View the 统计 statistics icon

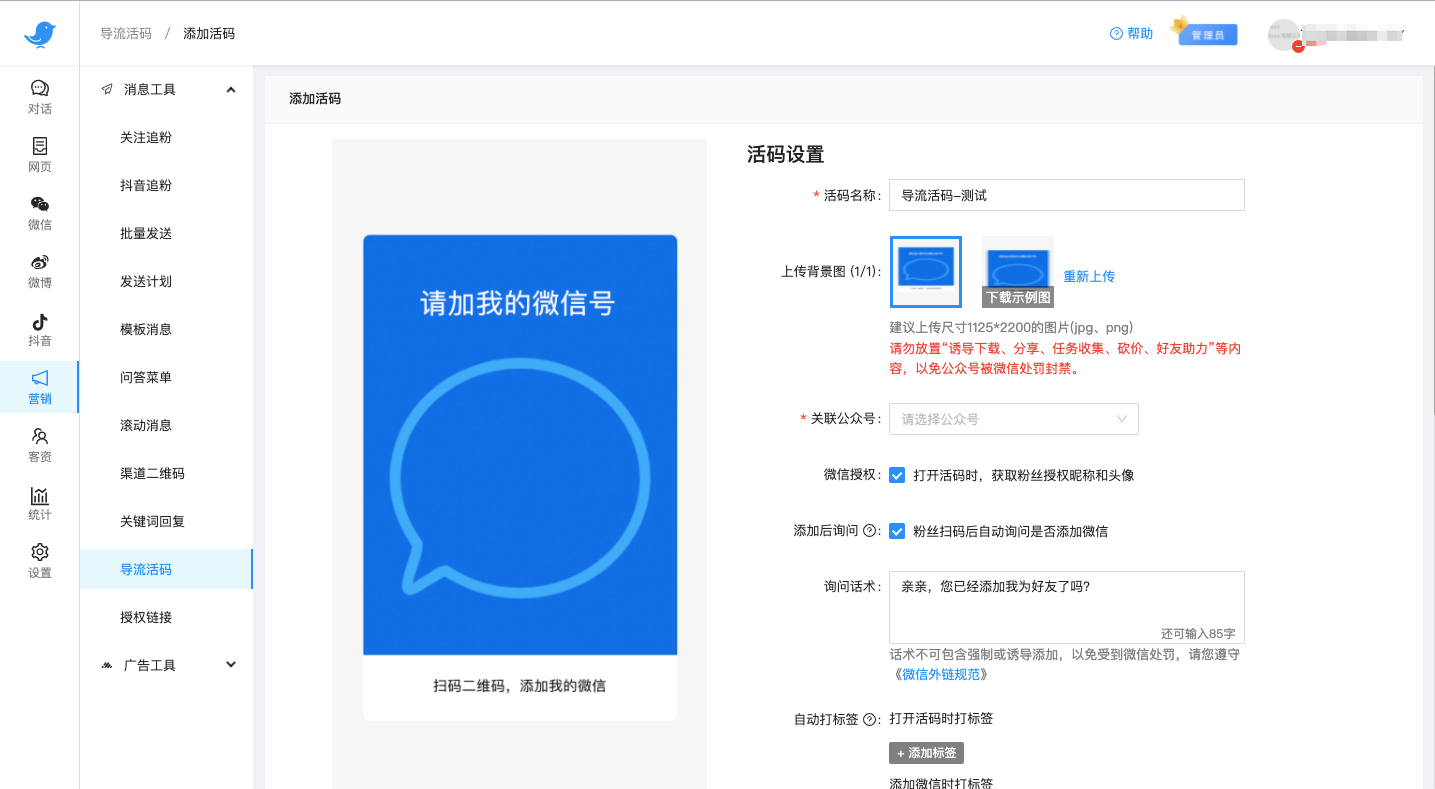[x=39, y=503]
